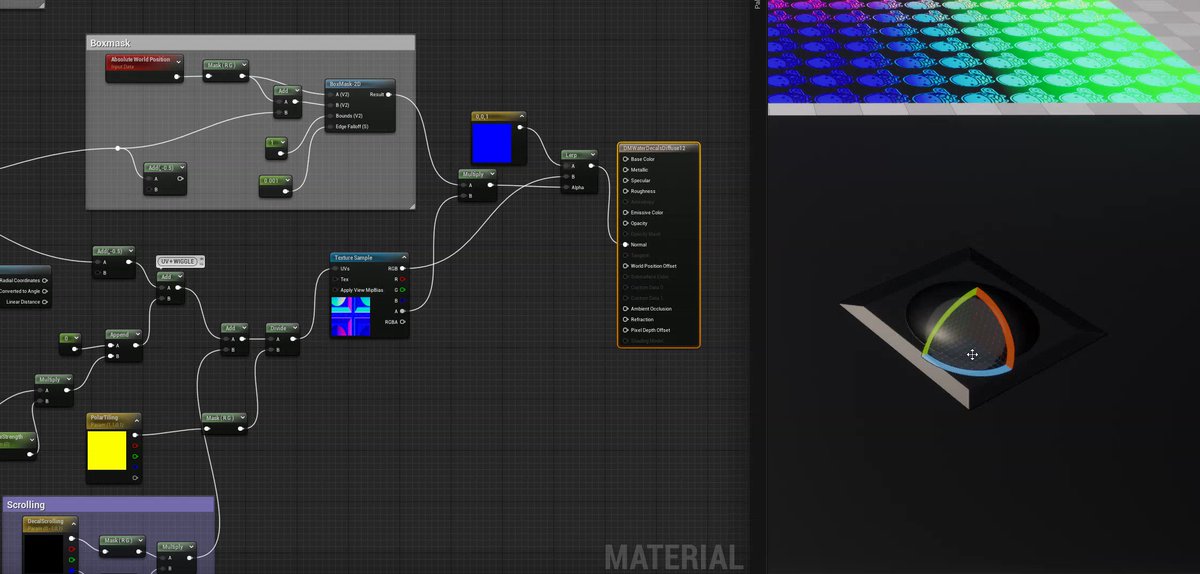Click Linear Distance output pin
Screen dimensions: 1200x574
45,302
